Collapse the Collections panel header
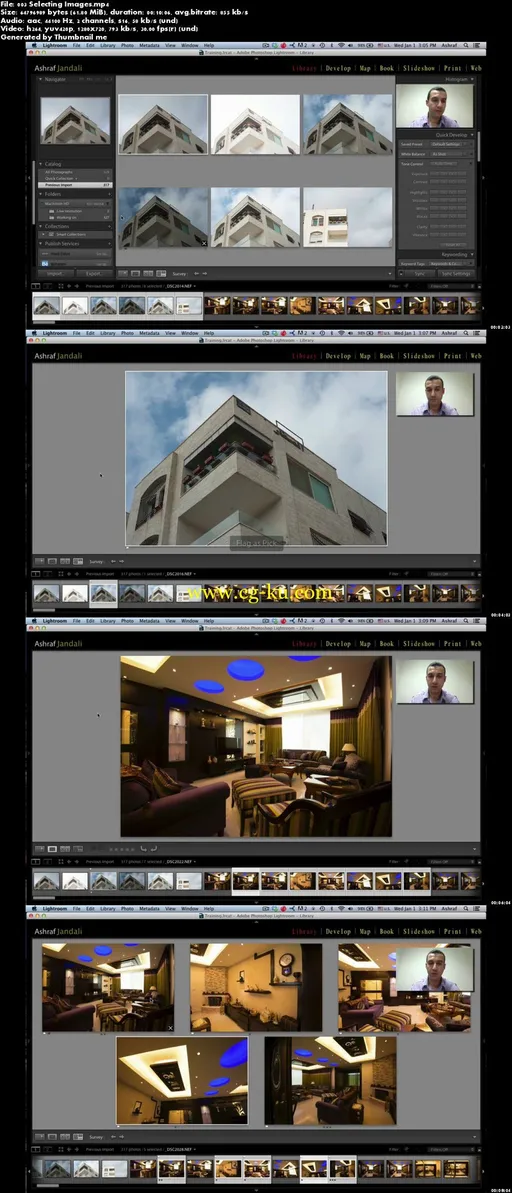Viewport: 512px width, 1193px height. tap(75, 226)
